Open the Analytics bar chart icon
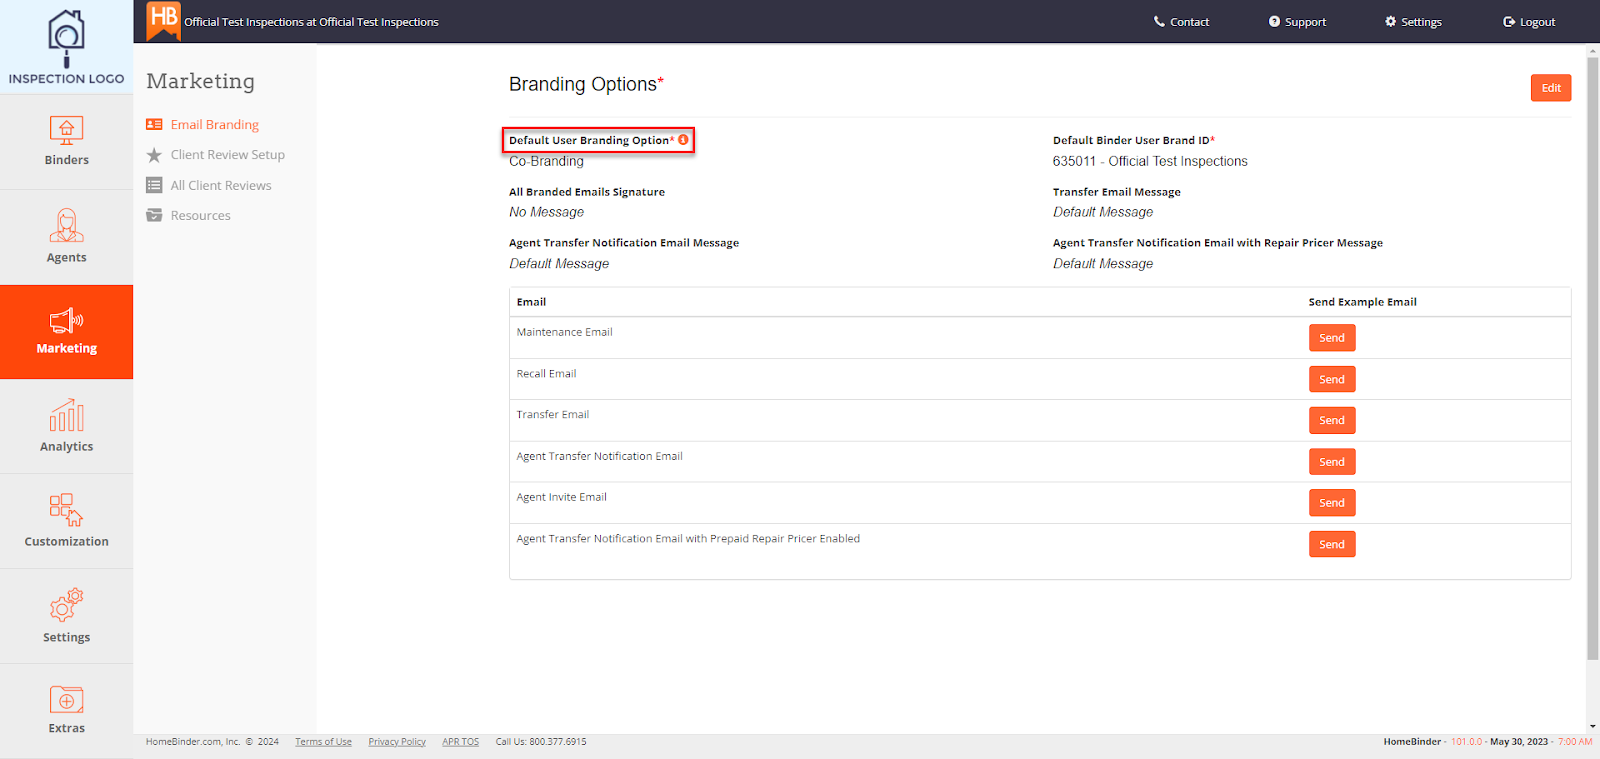The height and width of the screenshot is (759, 1600). coord(66,416)
